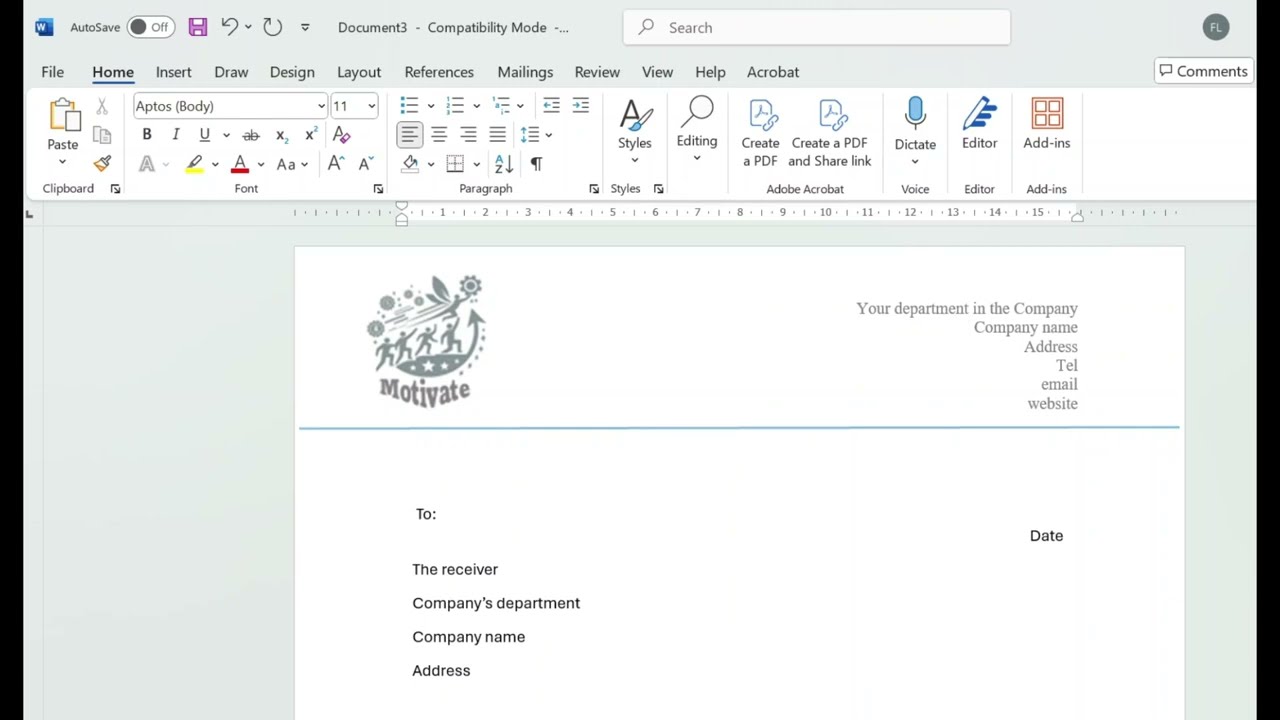1280x720 pixels.
Task: Click Create a PDF and Share link
Action: tap(830, 134)
